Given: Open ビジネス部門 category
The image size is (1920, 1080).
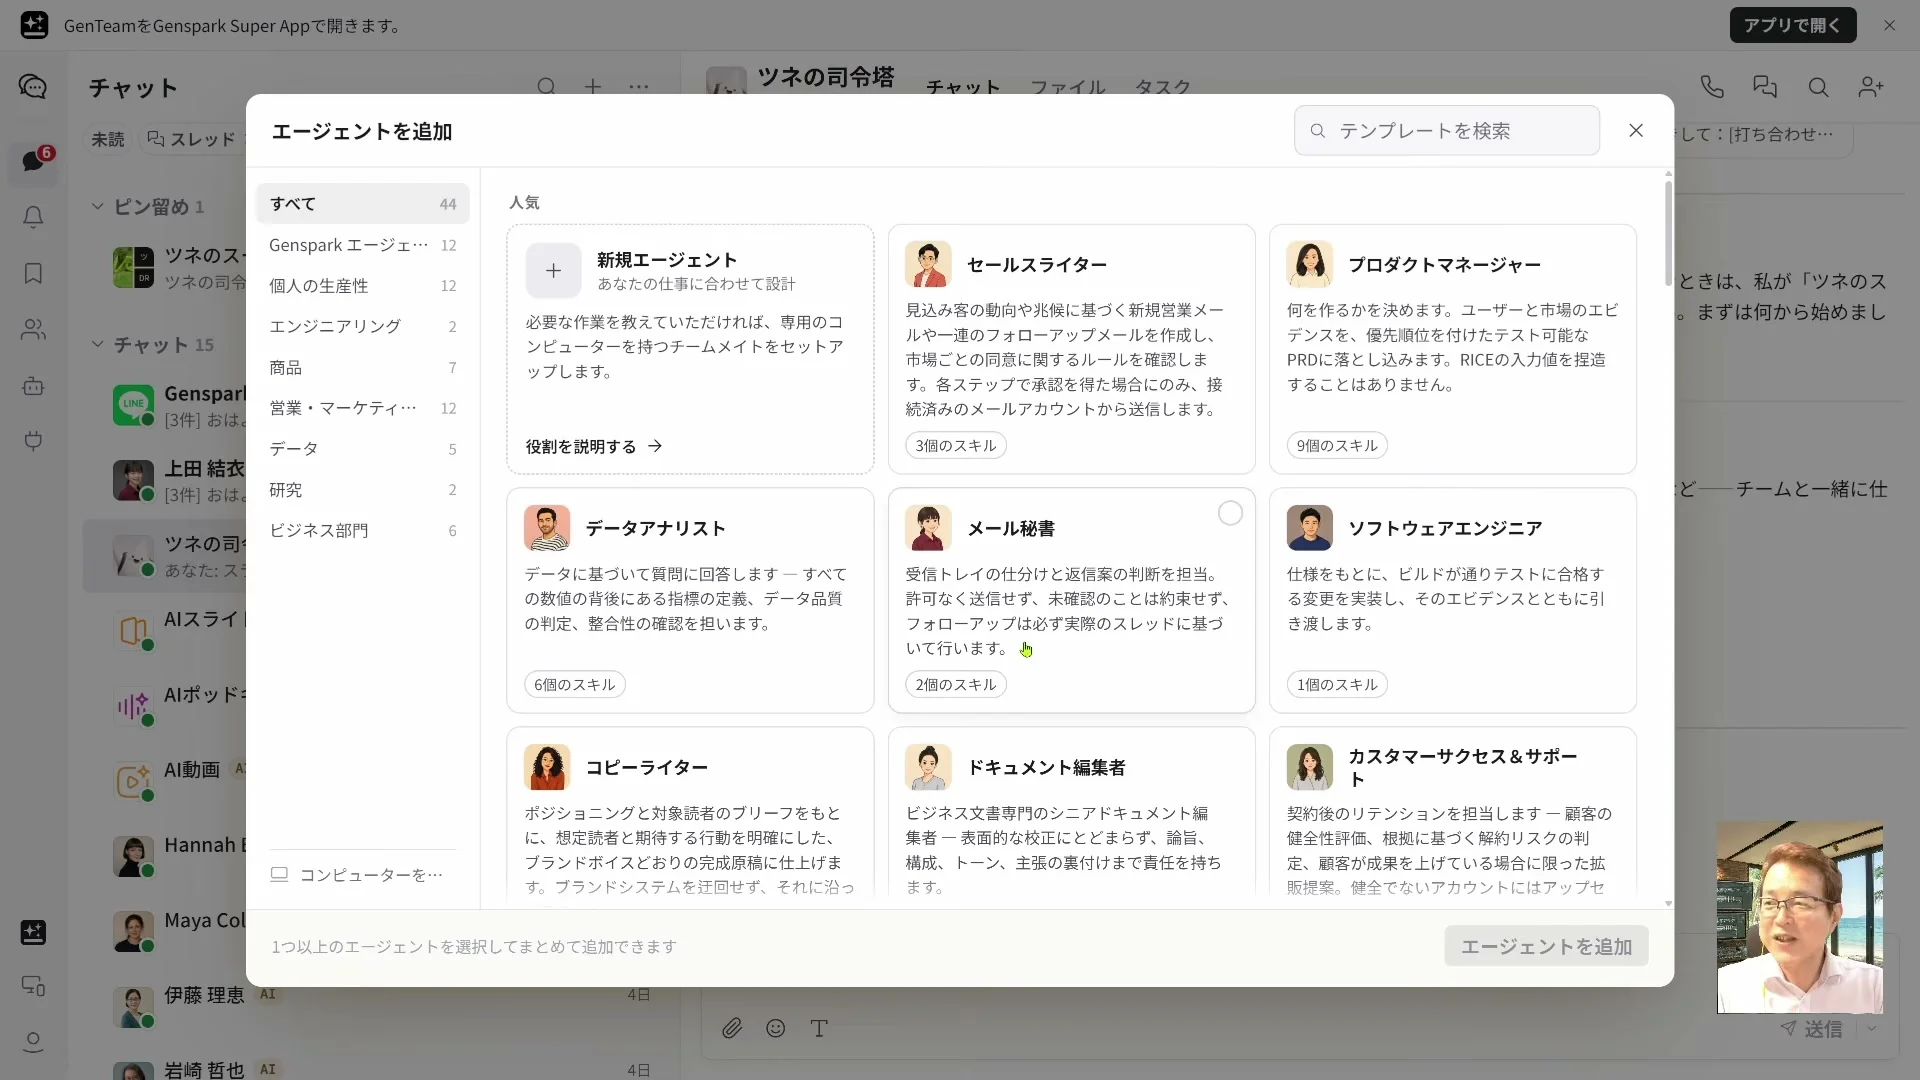Looking at the screenshot, I should point(362,531).
